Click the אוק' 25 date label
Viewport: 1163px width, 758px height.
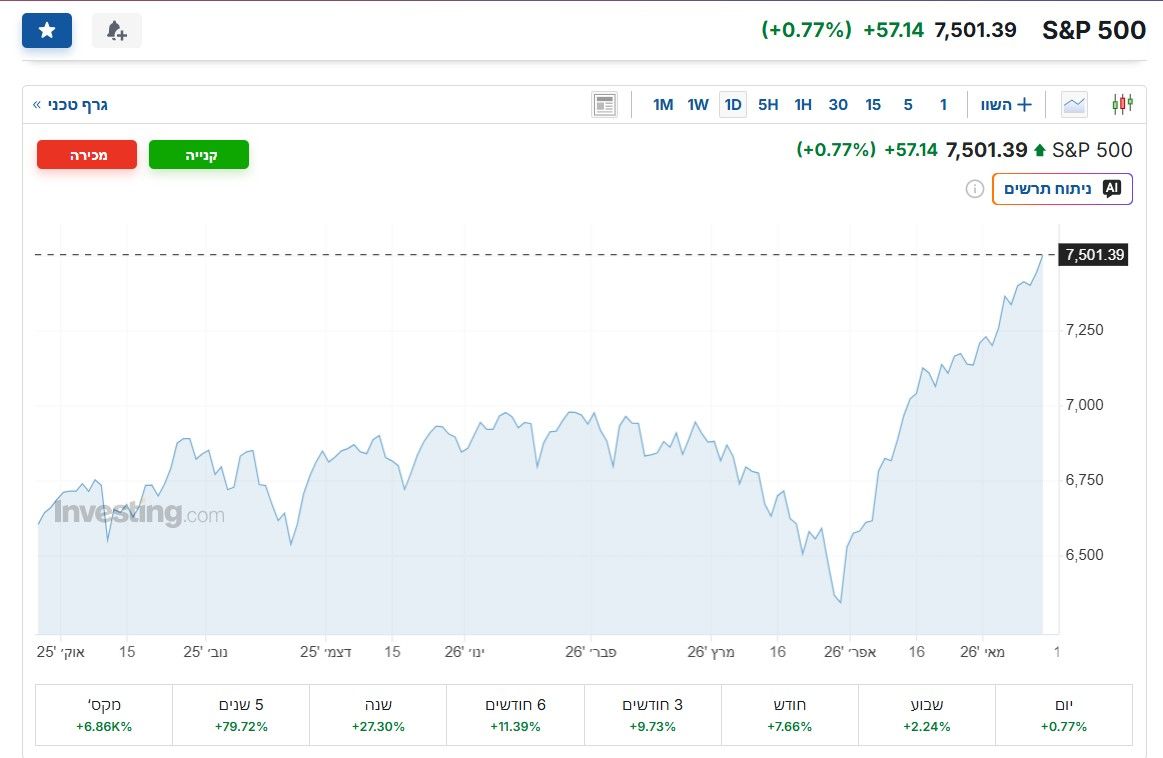(61, 652)
